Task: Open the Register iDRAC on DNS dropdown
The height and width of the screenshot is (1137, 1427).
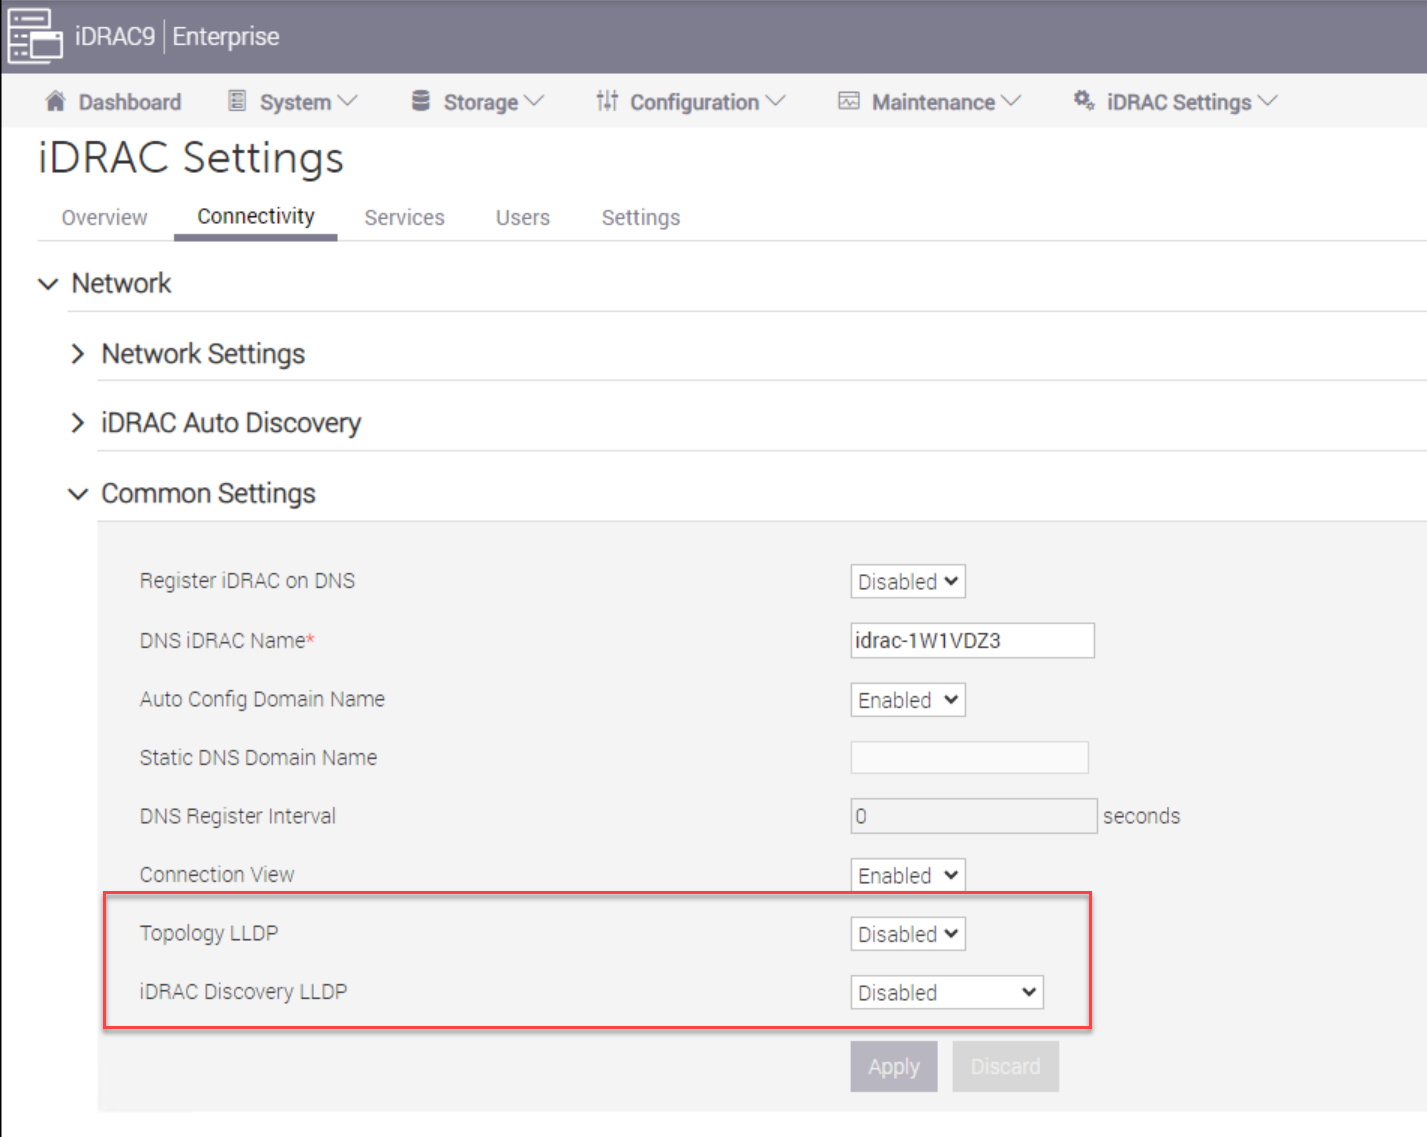Action: coord(907,582)
